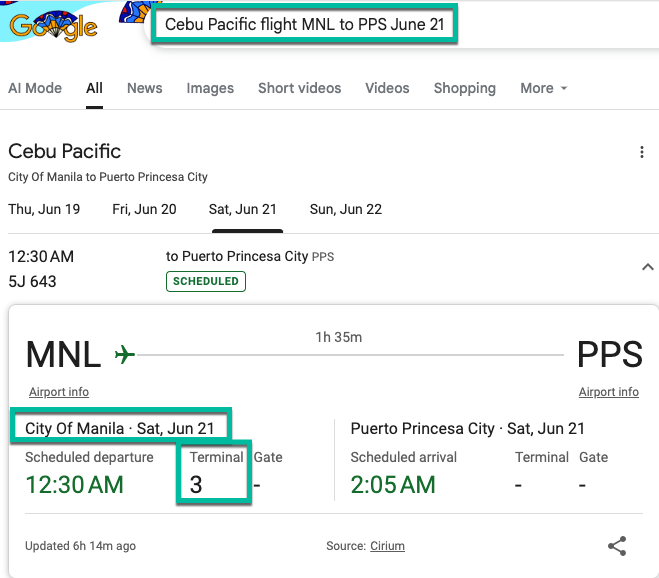Expand the More dropdown menu
The height and width of the screenshot is (578, 659).
[543, 88]
